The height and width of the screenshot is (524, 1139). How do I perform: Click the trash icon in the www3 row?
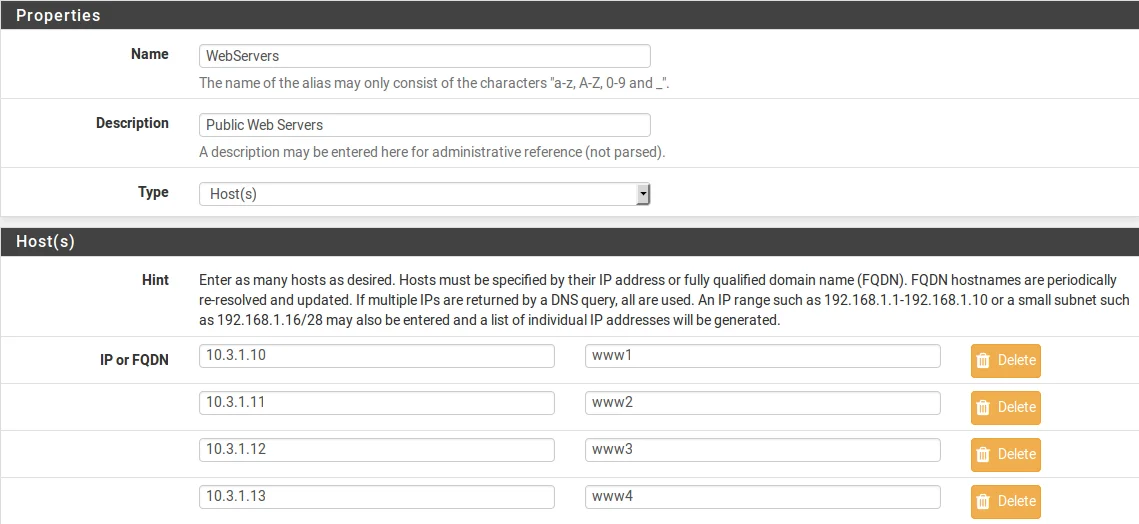coord(983,454)
